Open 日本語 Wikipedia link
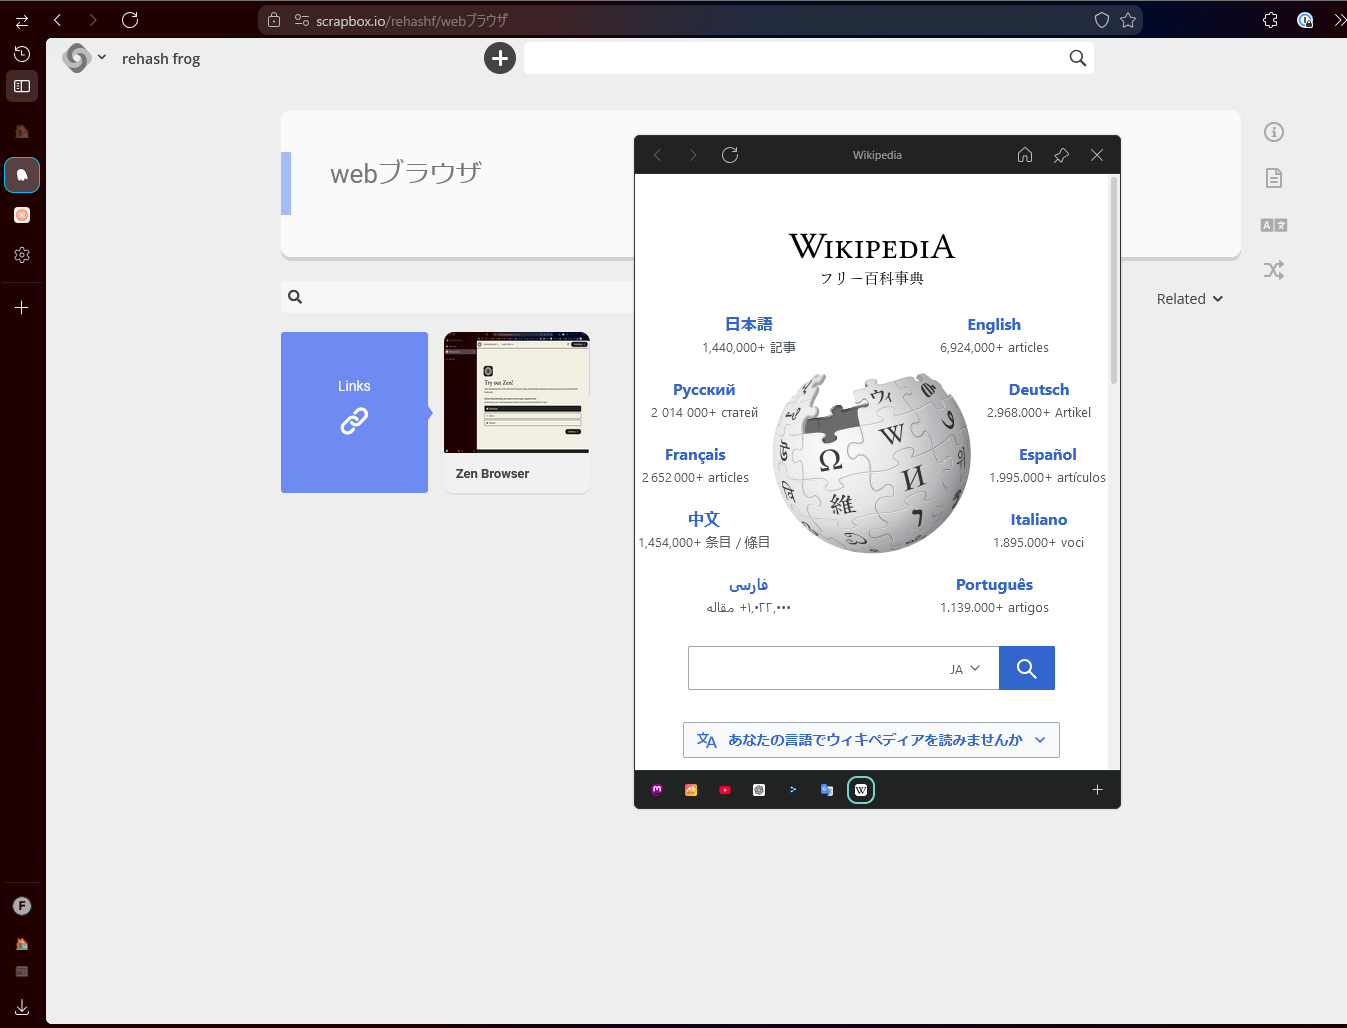Image resolution: width=1347 pixels, height=1028 pixels. coord(749,324)
